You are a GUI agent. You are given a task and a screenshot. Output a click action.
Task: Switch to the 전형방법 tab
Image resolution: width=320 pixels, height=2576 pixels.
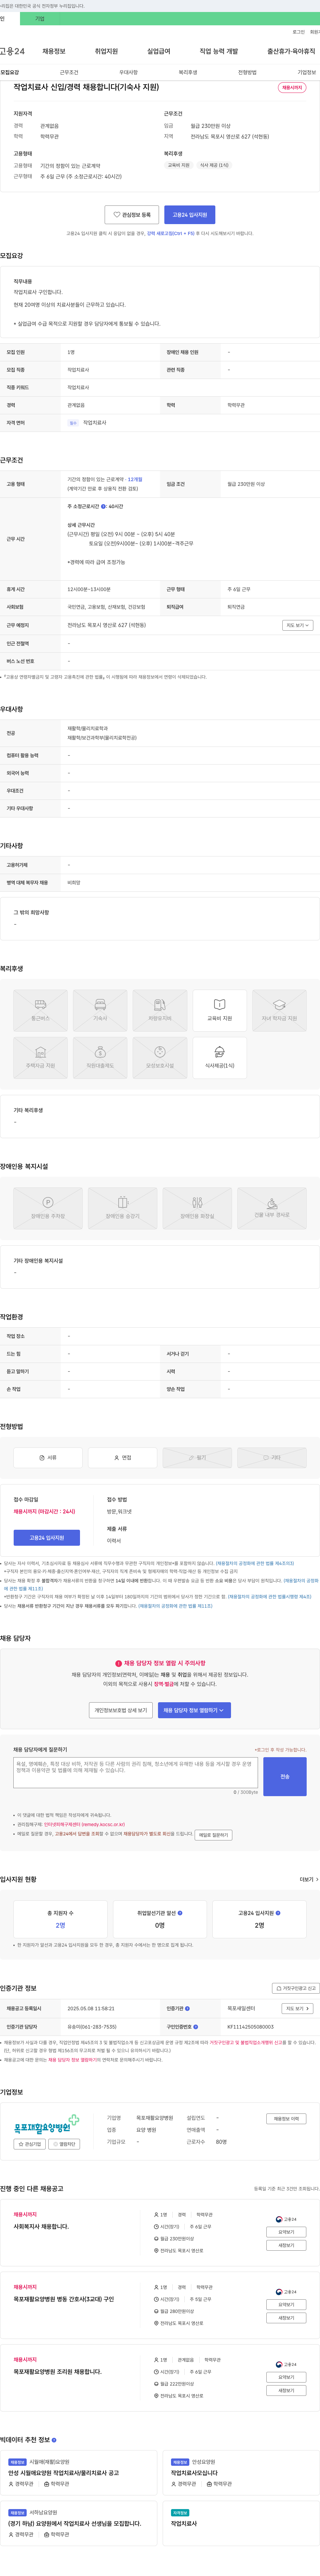(247, 72)
